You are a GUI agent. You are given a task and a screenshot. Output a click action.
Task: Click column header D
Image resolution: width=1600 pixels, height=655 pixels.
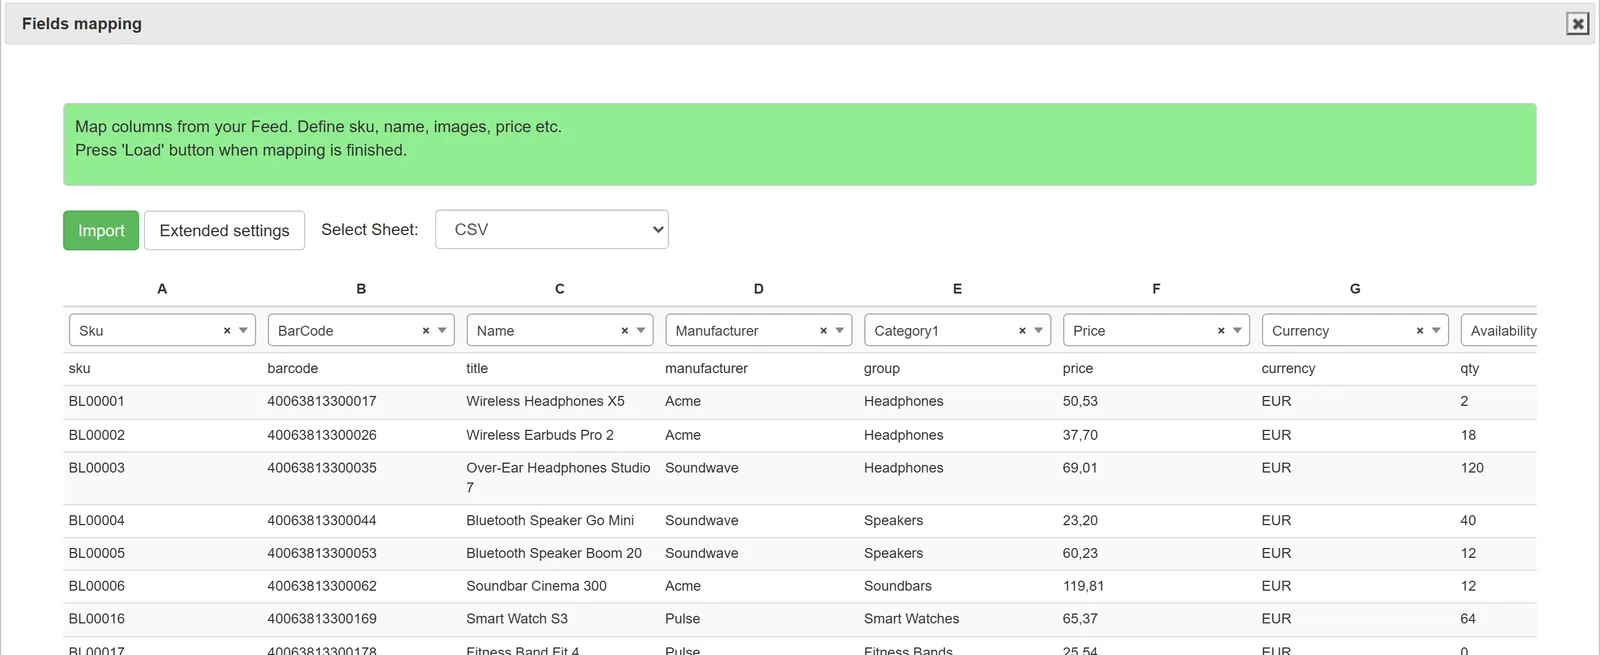[x=759, y=288]
